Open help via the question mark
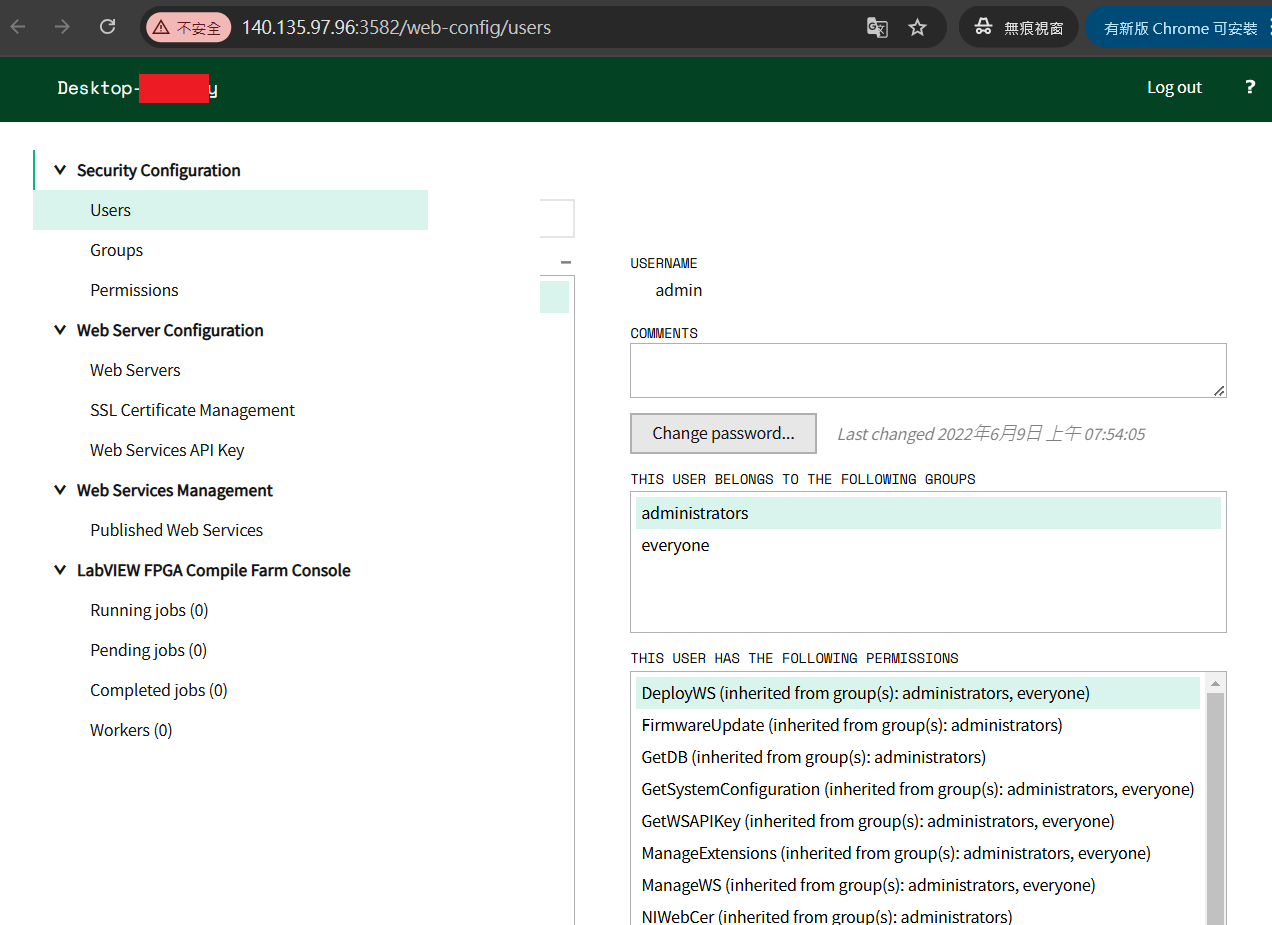Screen dimensions: 1272x925 1250,87
